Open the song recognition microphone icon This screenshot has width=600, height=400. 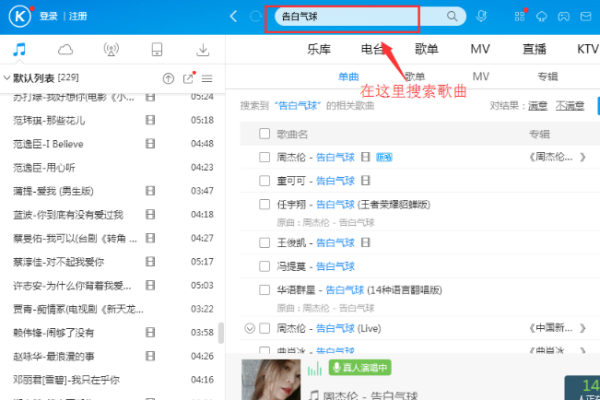point(481,16)
